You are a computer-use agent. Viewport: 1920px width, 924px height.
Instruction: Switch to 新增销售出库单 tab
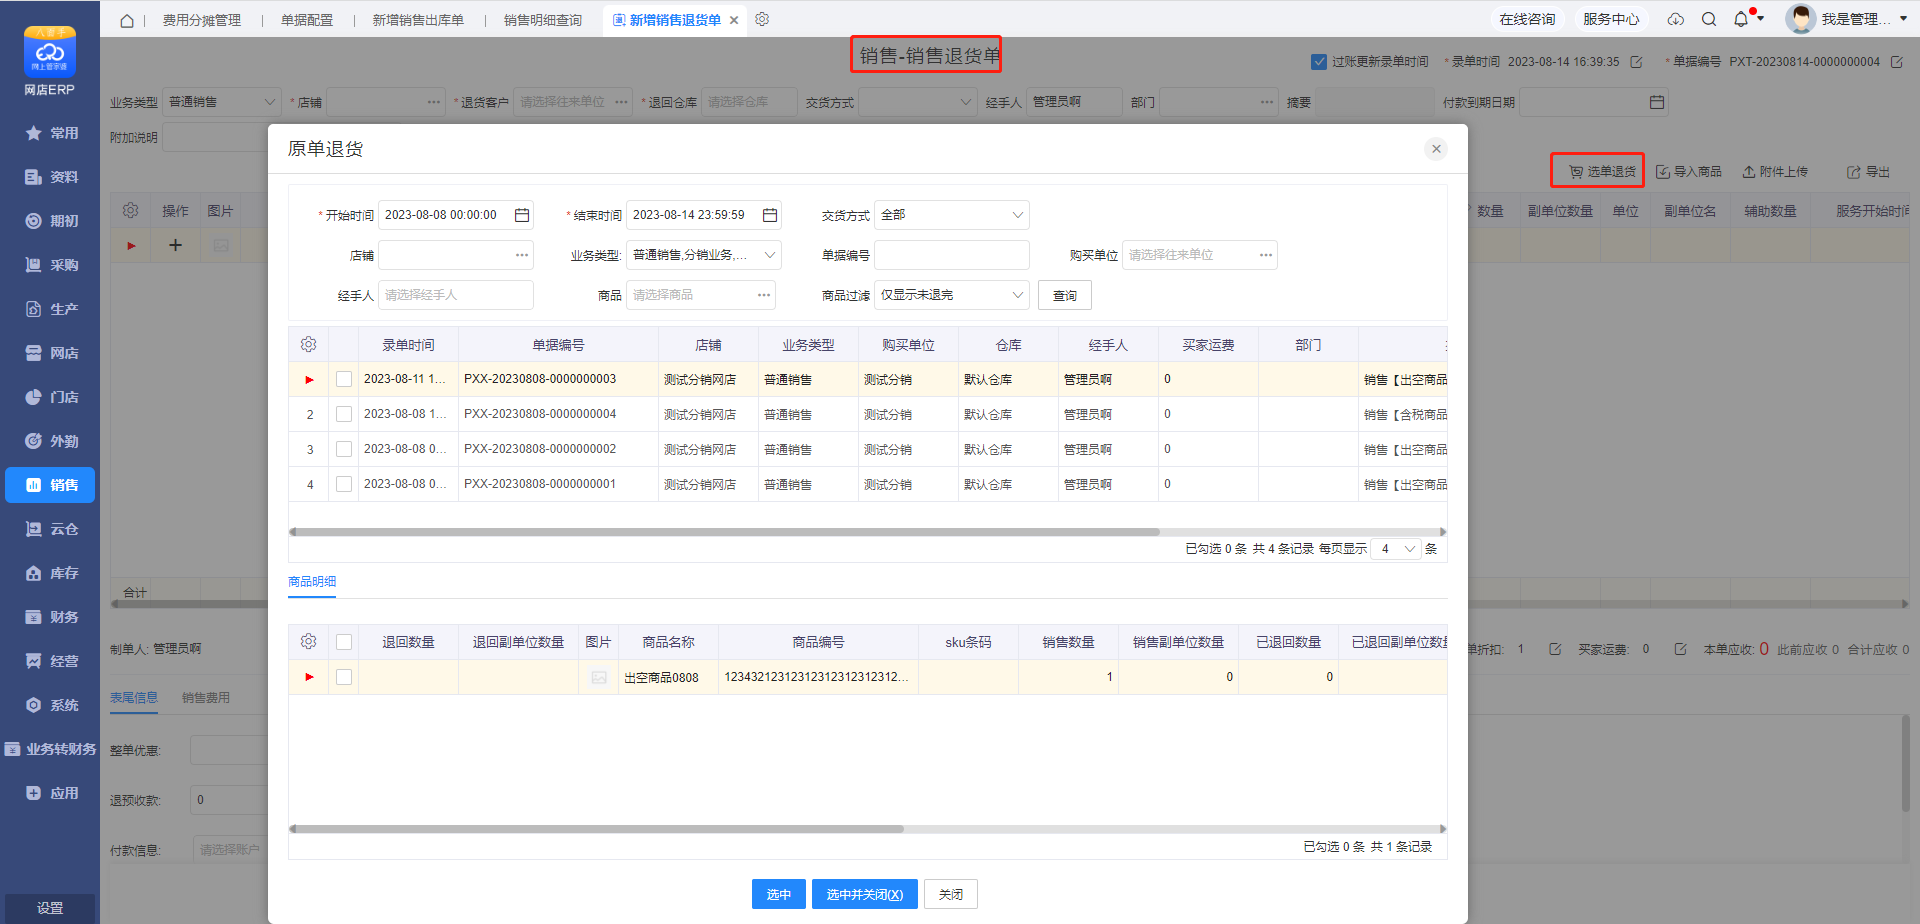418,20
